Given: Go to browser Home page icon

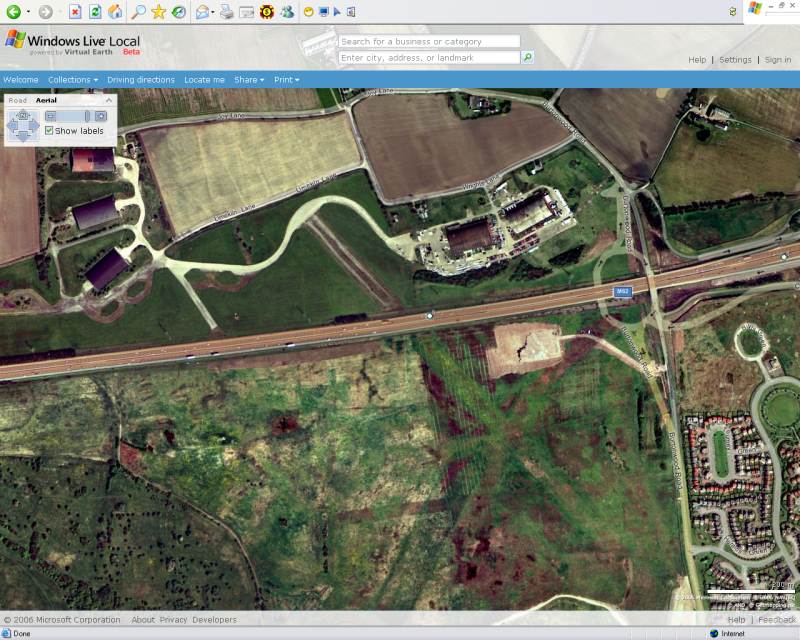Looking at the screenshot, I should tap(115, 12).
